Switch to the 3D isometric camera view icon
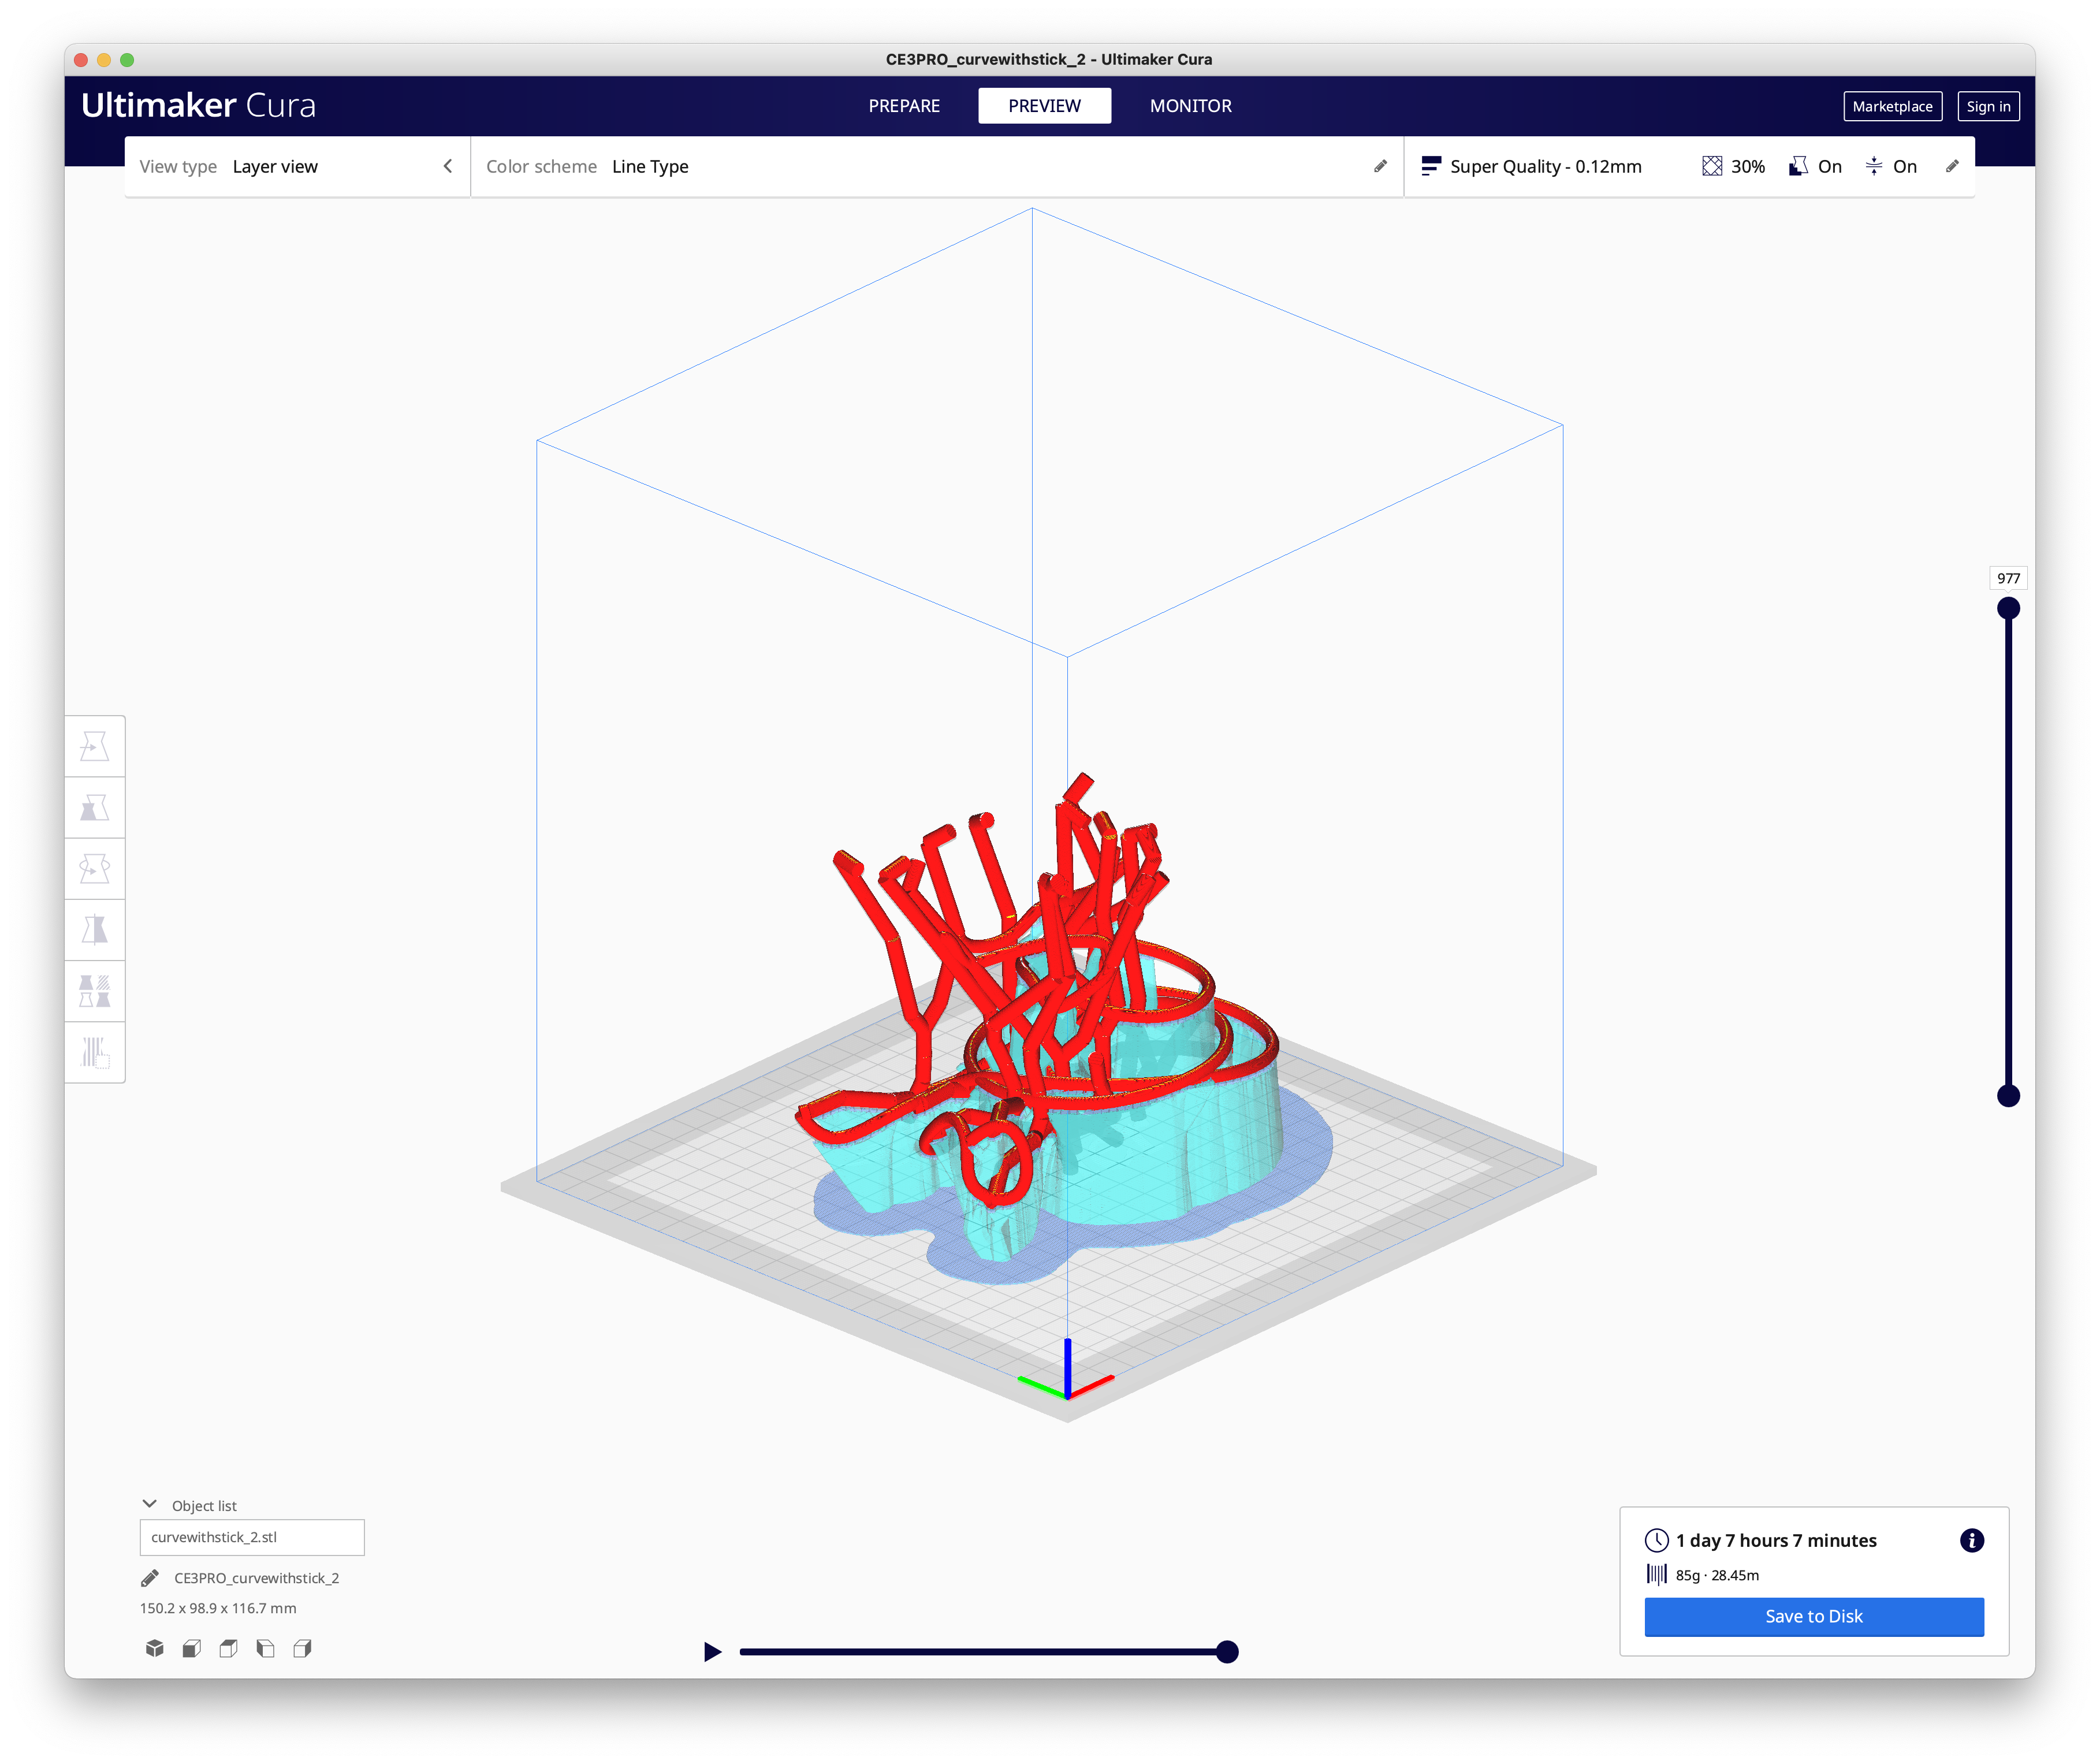Image resolution: width=2100 pixels, height=1764 pixels. point(155,1648)
